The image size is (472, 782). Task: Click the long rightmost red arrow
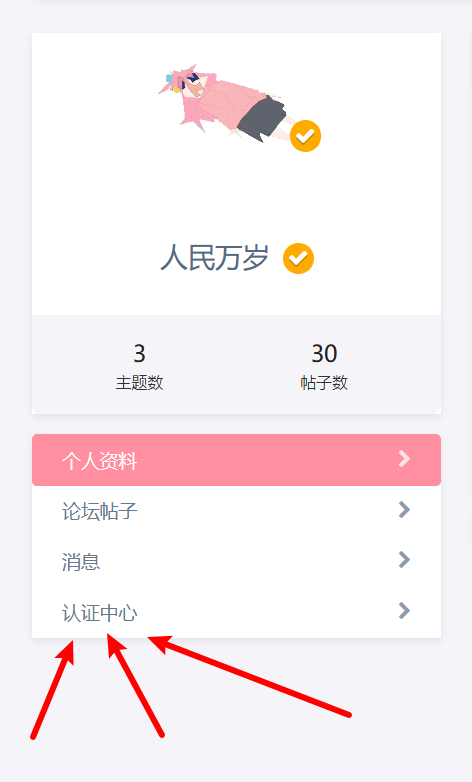click(249, 676)
